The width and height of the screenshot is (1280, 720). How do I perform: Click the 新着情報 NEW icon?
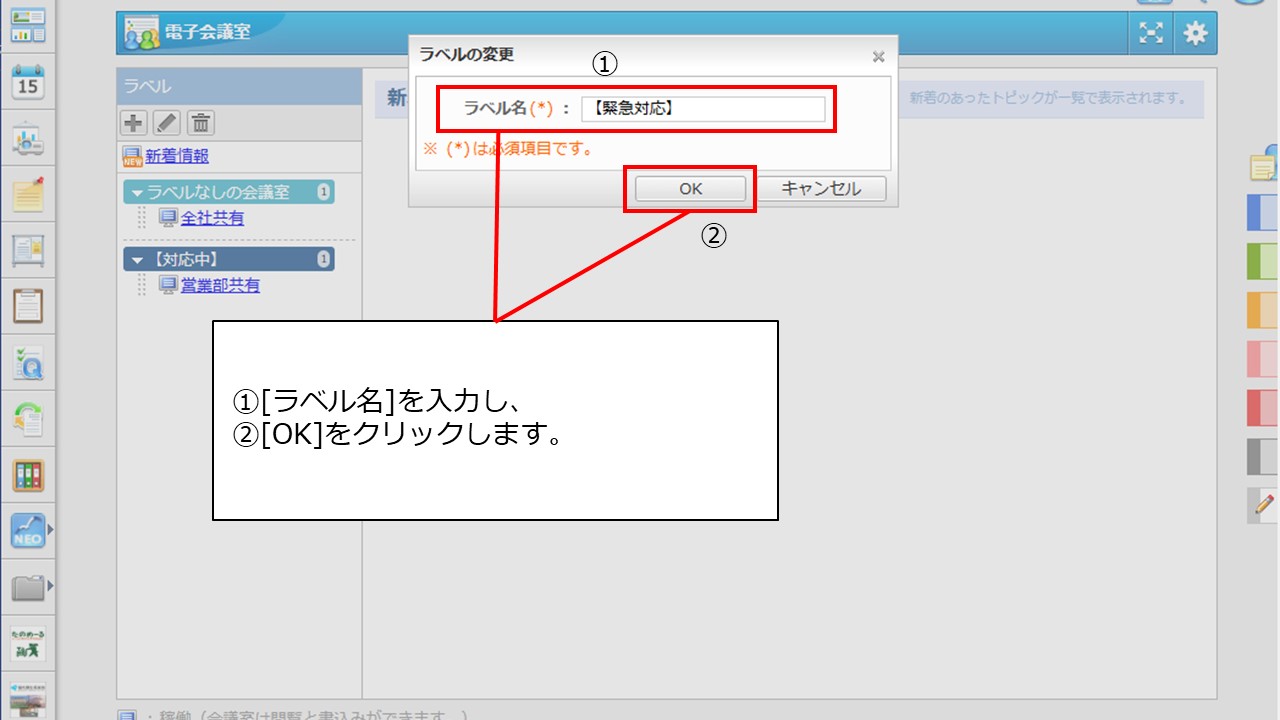pyautogui.click(x=133, y=156)
